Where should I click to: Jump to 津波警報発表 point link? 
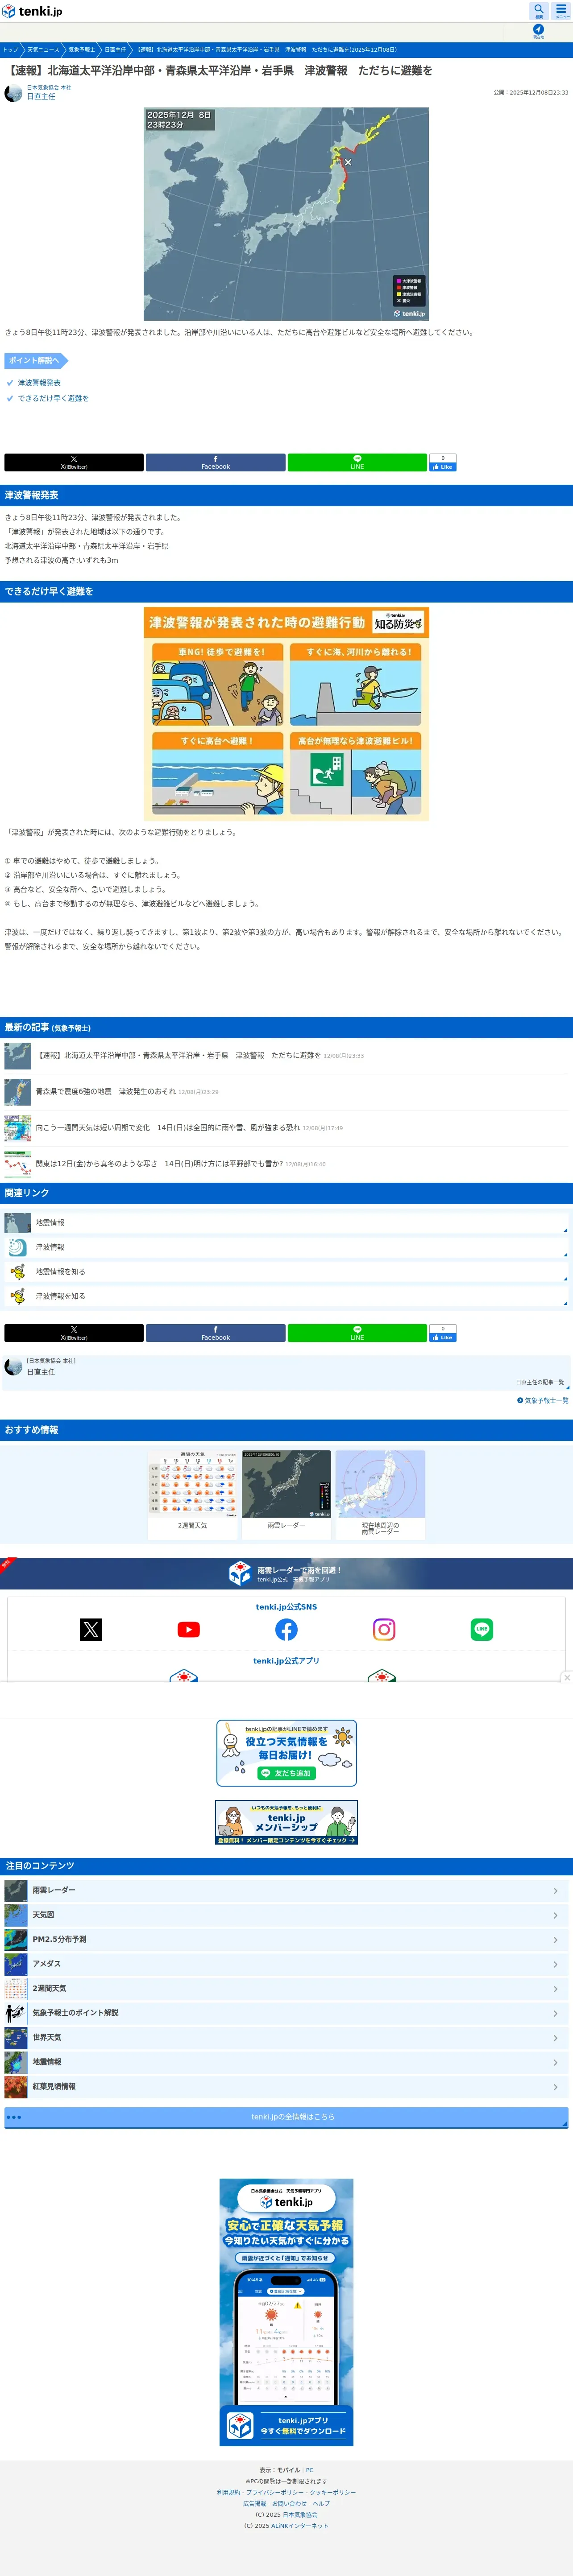39,383
